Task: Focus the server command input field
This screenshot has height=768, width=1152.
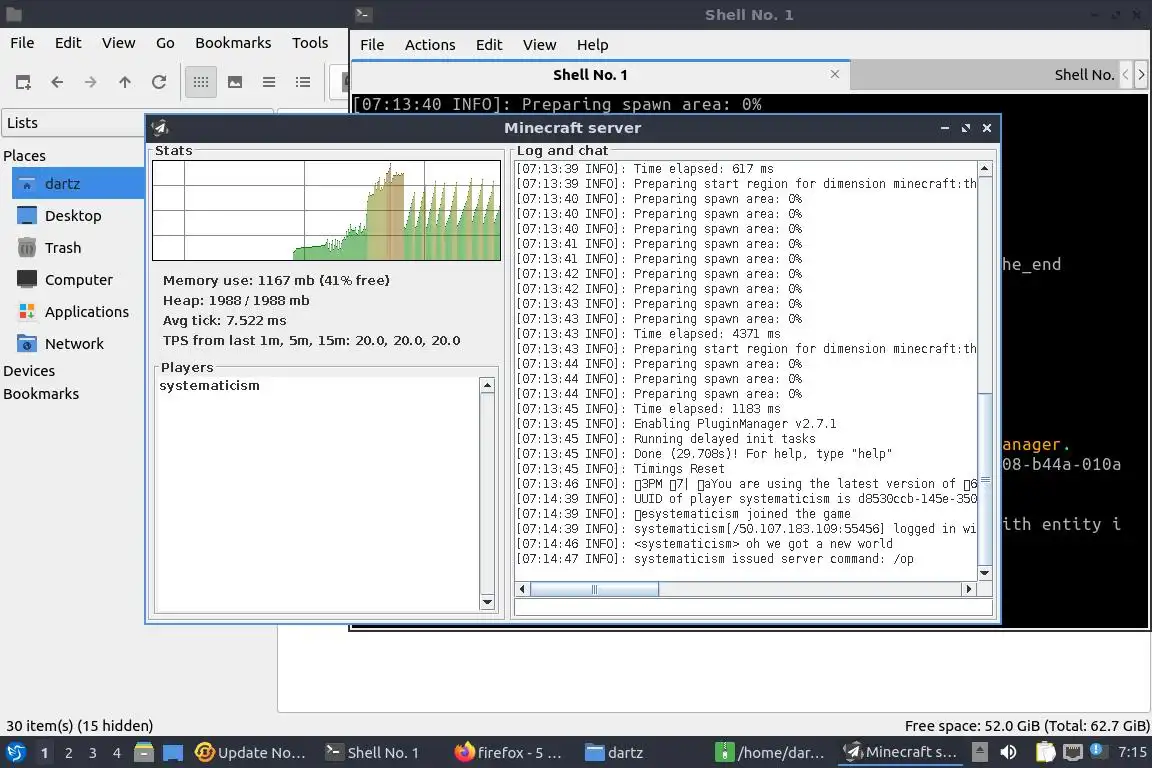Action: coord(754,607)
